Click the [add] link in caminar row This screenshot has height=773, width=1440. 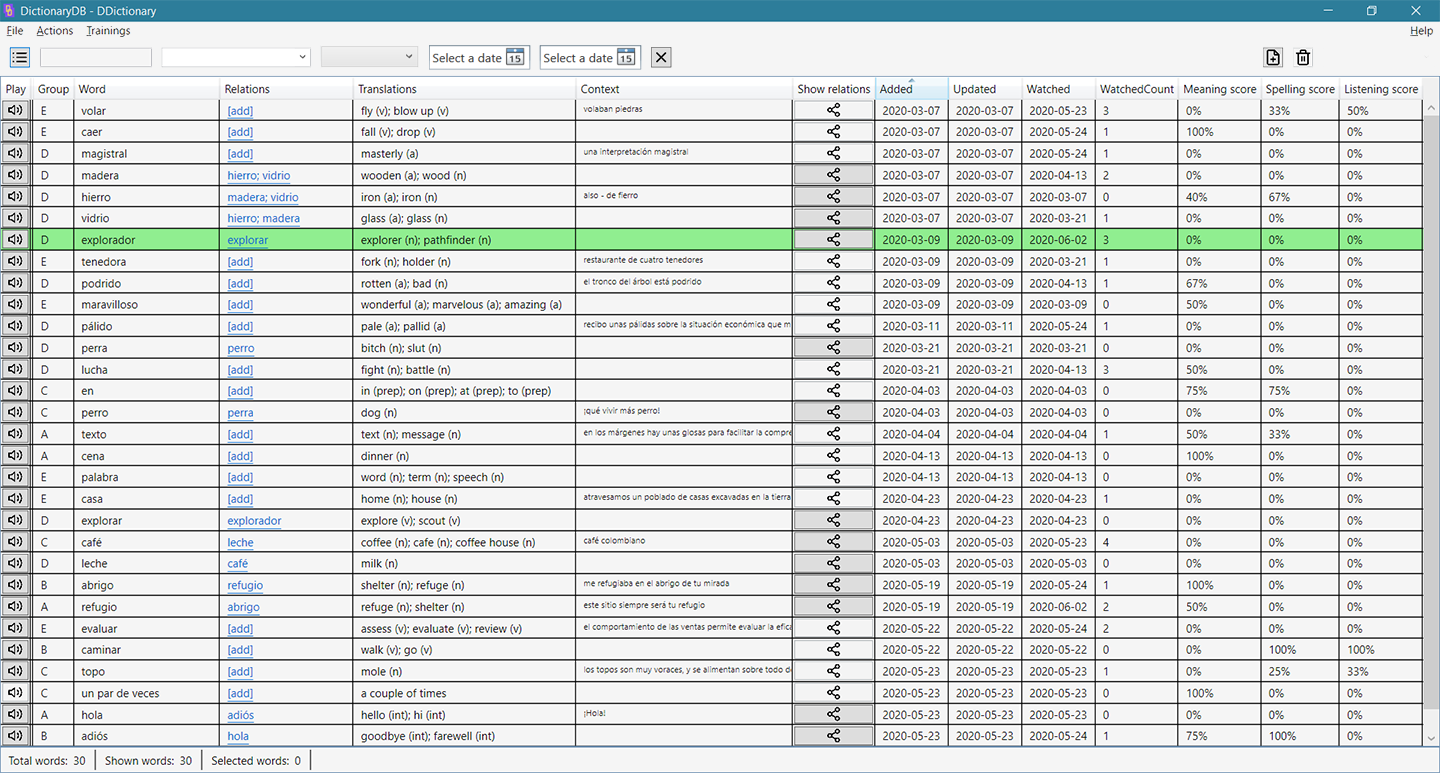[240, 650]
